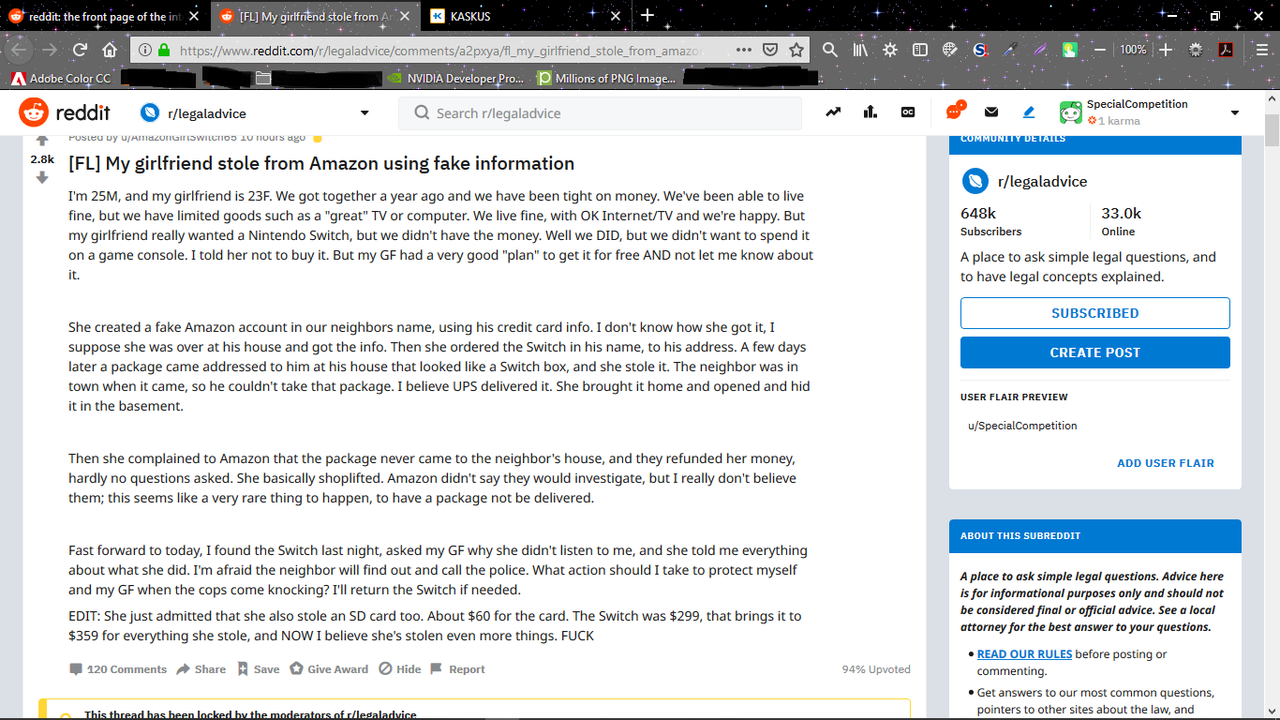Open Millions of PNG Images bookmark
This screenshot has width=1280, height=720.
(607, 78)
